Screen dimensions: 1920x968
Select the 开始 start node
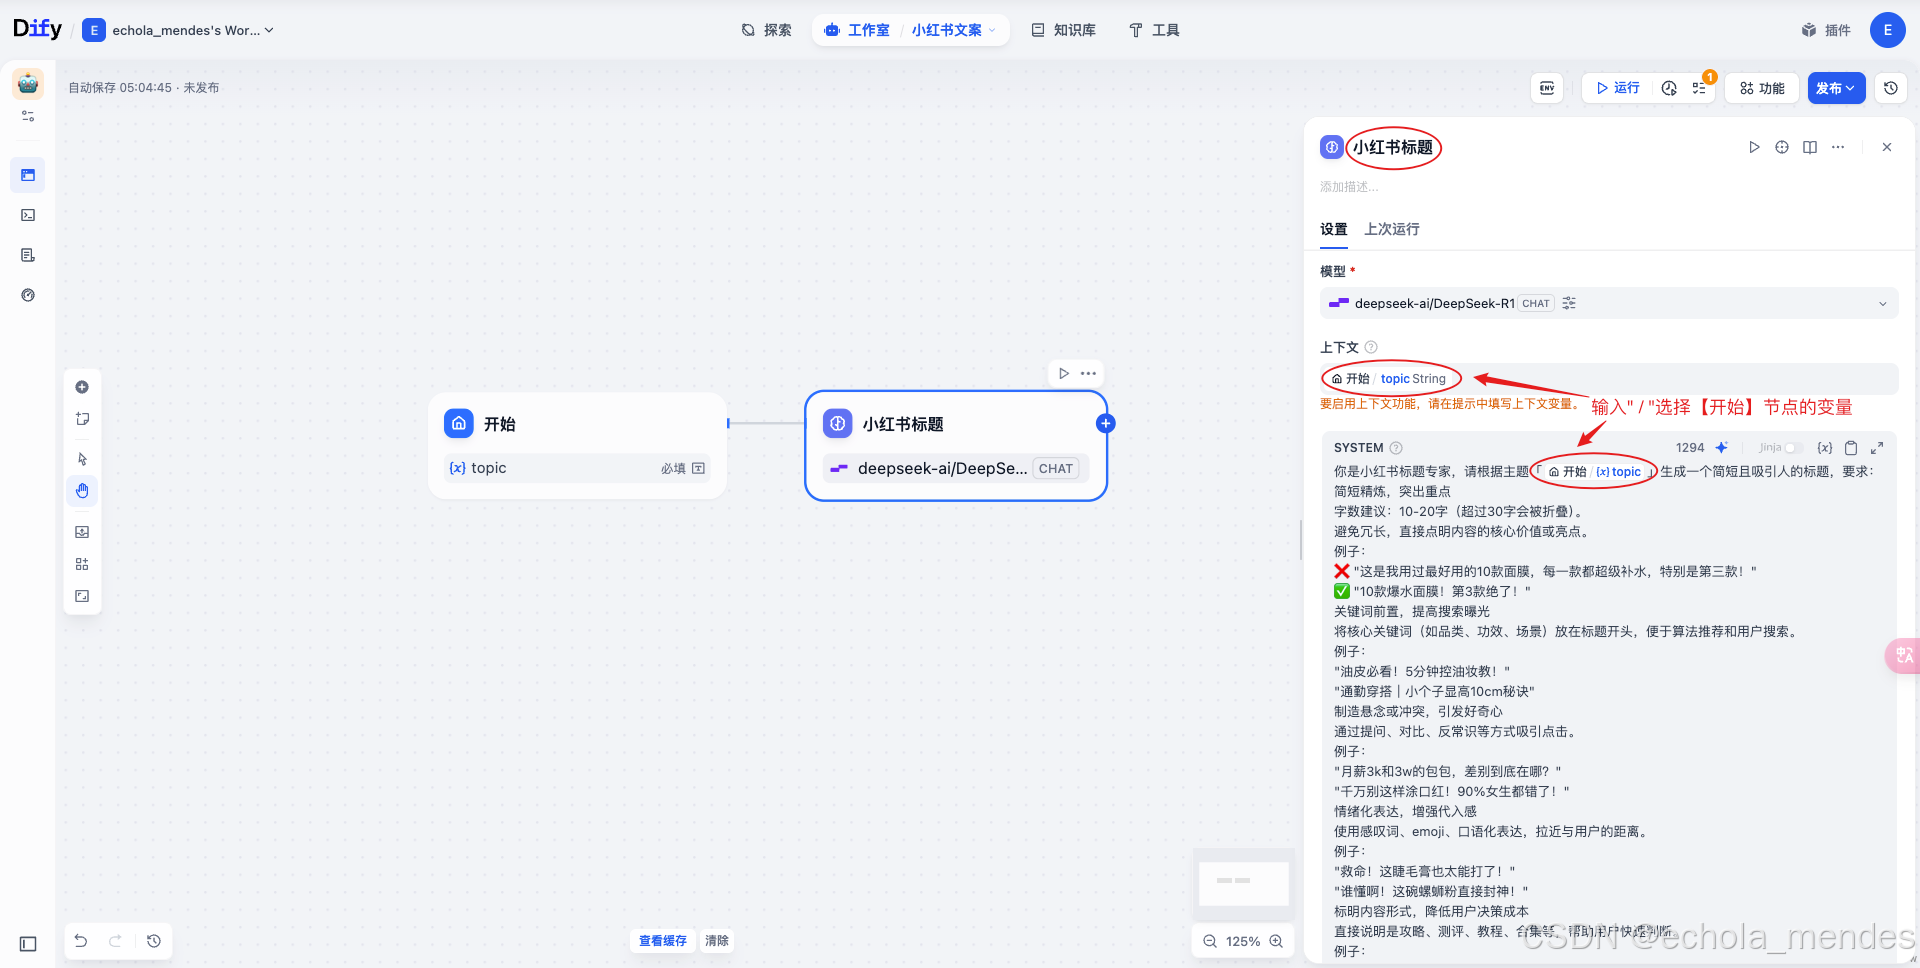(x=577, y=445)
